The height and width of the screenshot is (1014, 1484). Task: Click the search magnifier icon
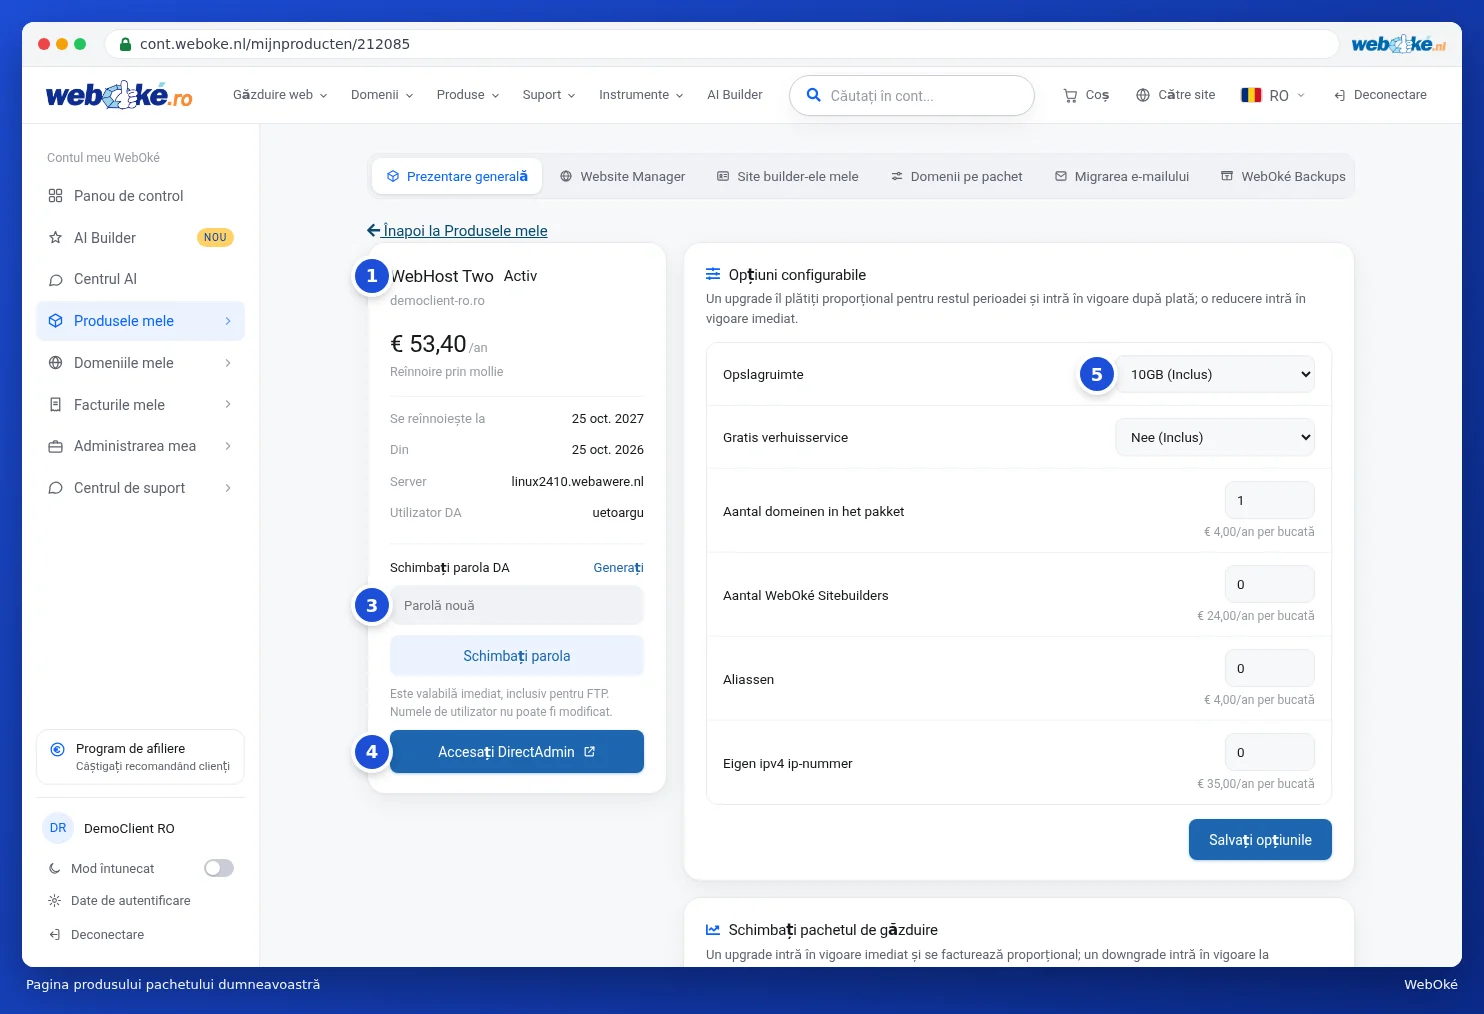[x=814, y=96]
